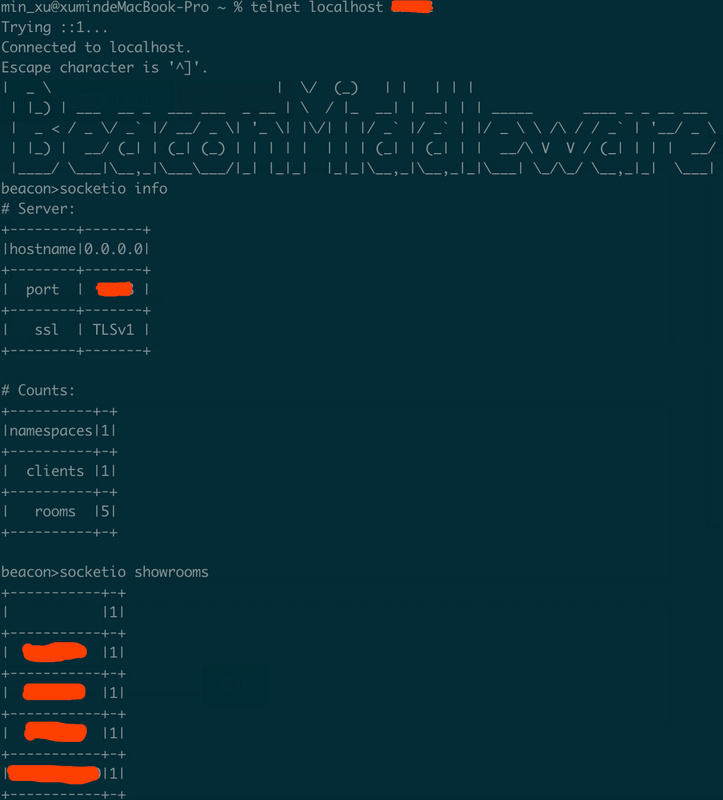Click the namespaces count row
723x800 pixels.
(x=60, y=431)
